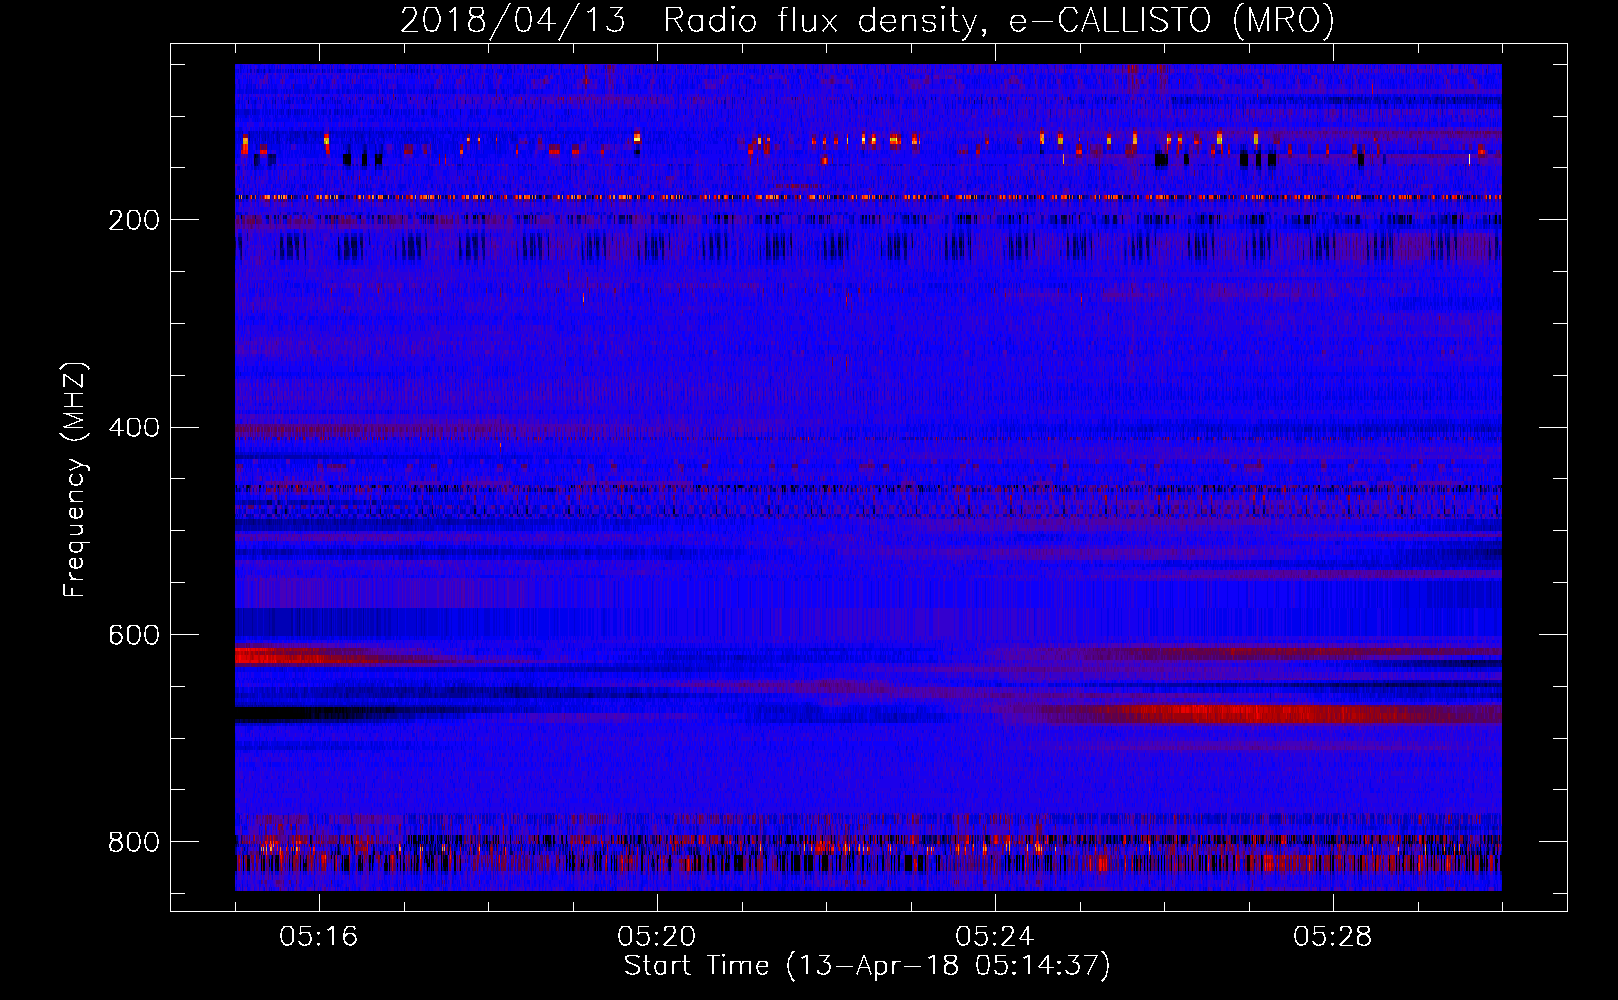Click the 05:24 time tick label
The width and height of the screenshot is (1618, 1000).
995,936
